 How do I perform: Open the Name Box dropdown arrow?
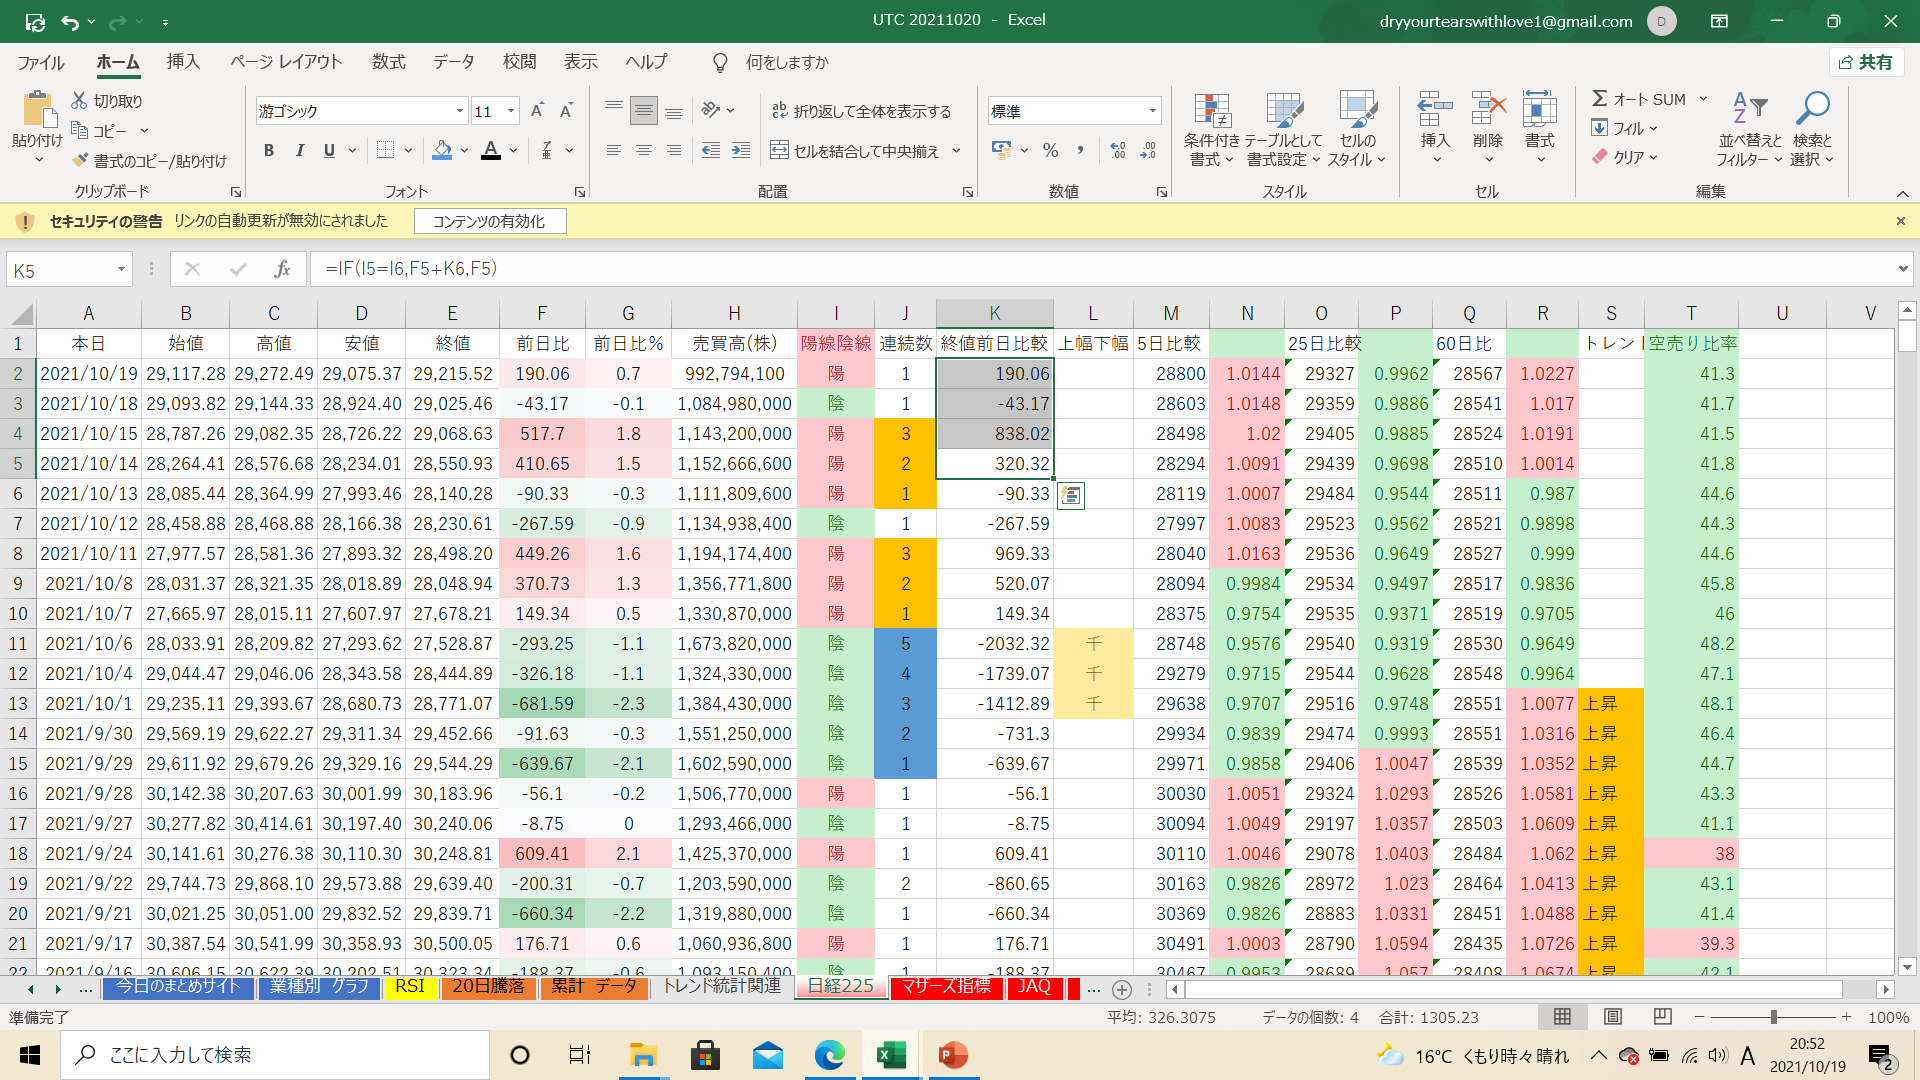point(121,269)
